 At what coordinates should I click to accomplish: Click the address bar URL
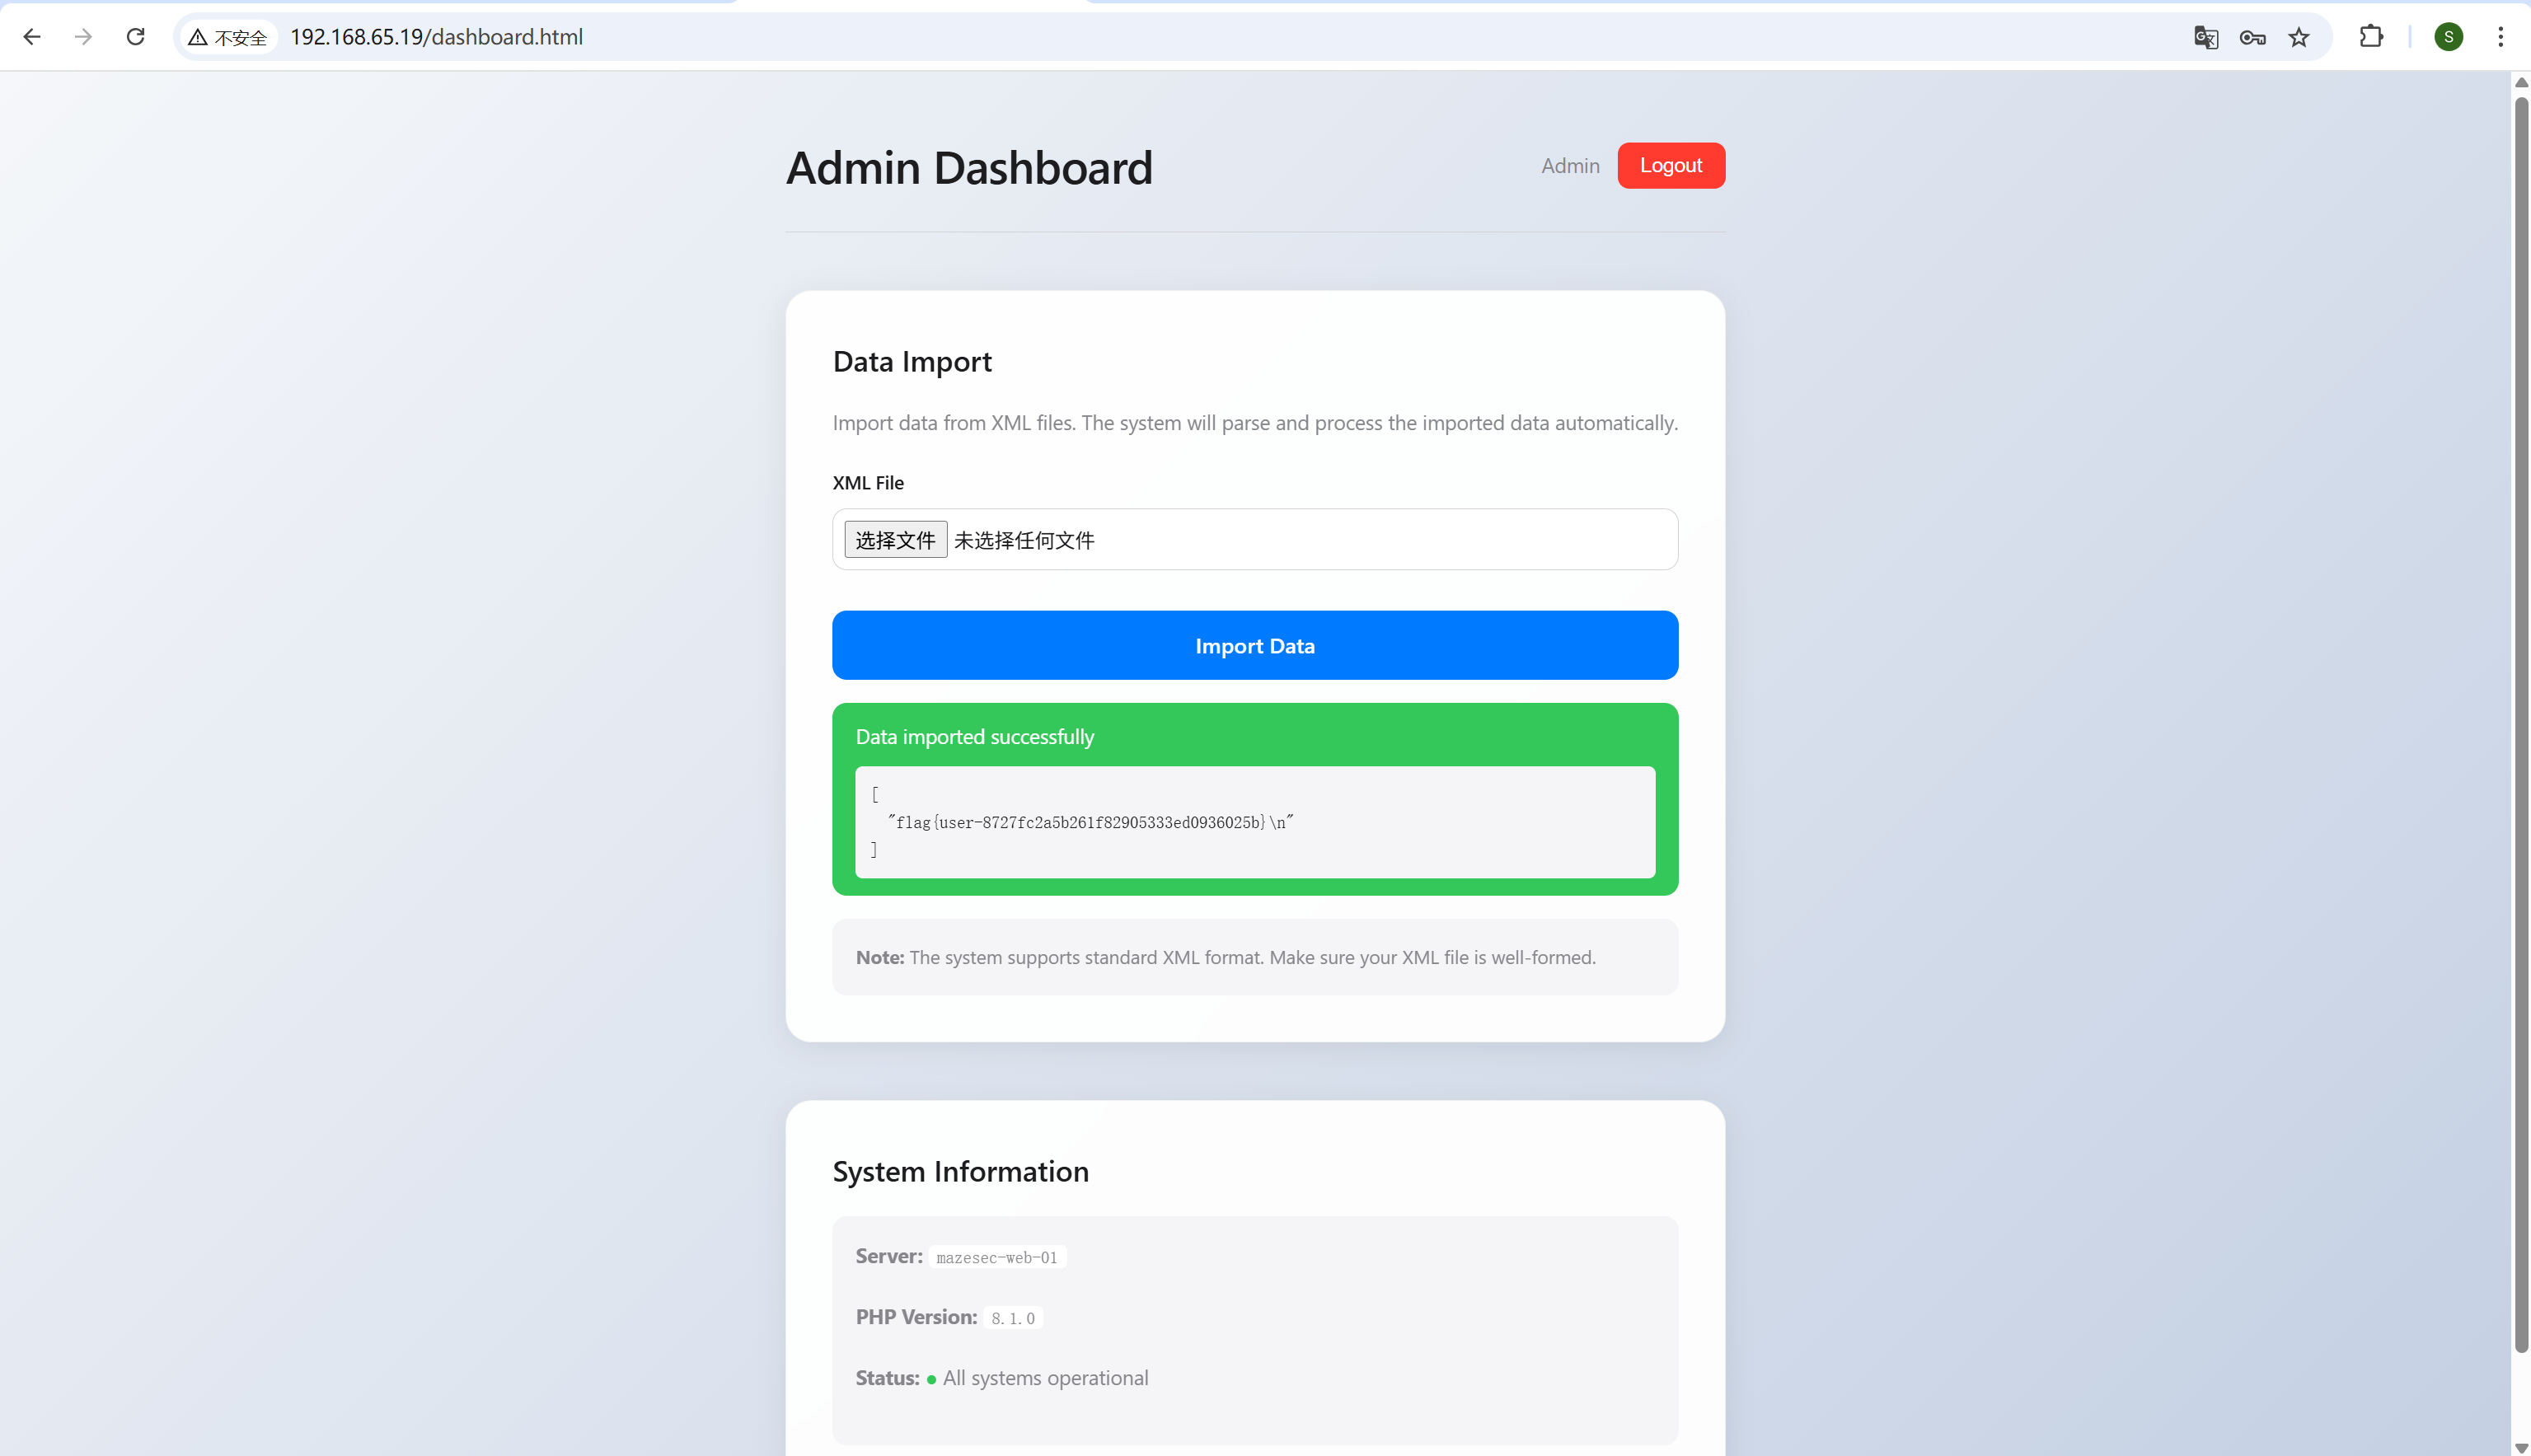(436, 37)
